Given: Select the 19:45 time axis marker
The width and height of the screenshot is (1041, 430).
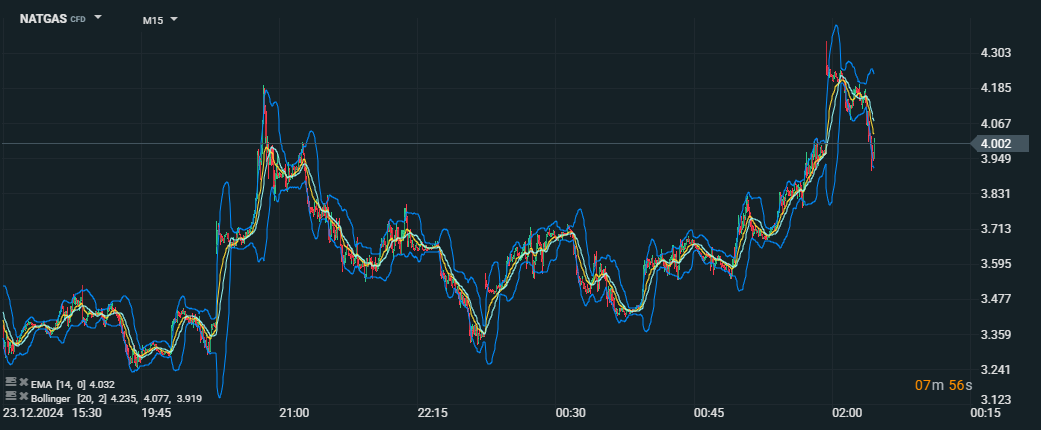Looking at the screenshot, I should (x=156, y=412).
